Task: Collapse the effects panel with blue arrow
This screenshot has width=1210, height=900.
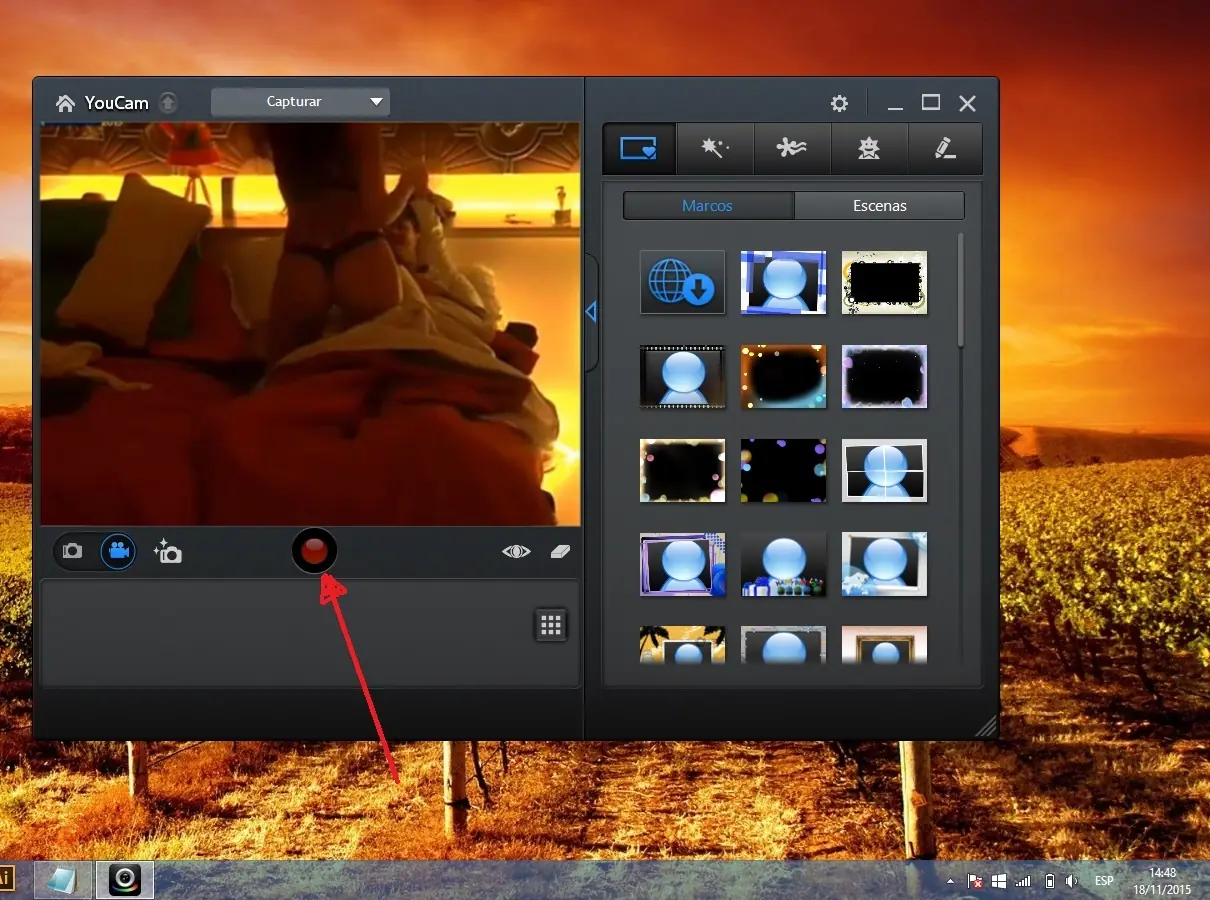Action: click(x=590, y=312)
